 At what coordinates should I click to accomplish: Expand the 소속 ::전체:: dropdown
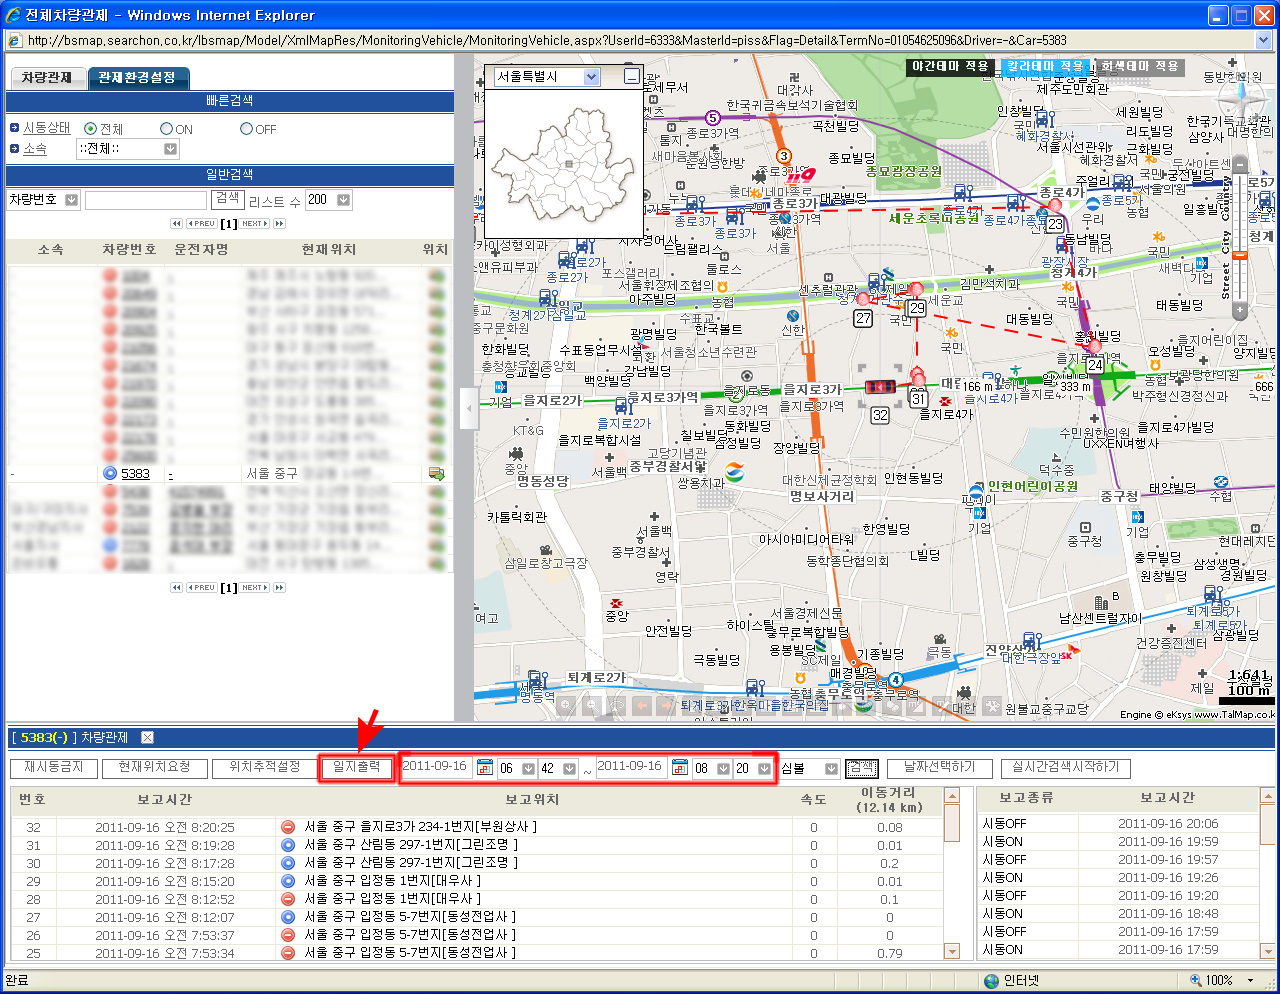(170, 149)
